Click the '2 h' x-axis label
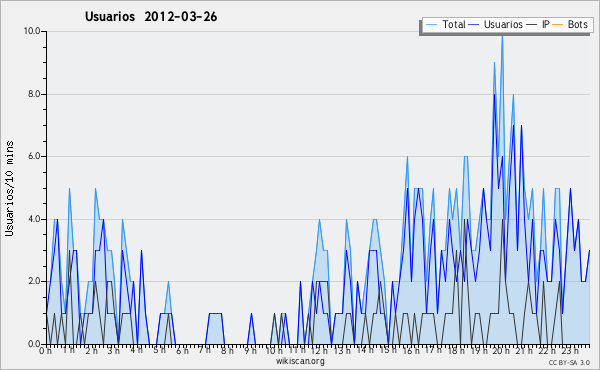The image size is (600, 370). 91,351
